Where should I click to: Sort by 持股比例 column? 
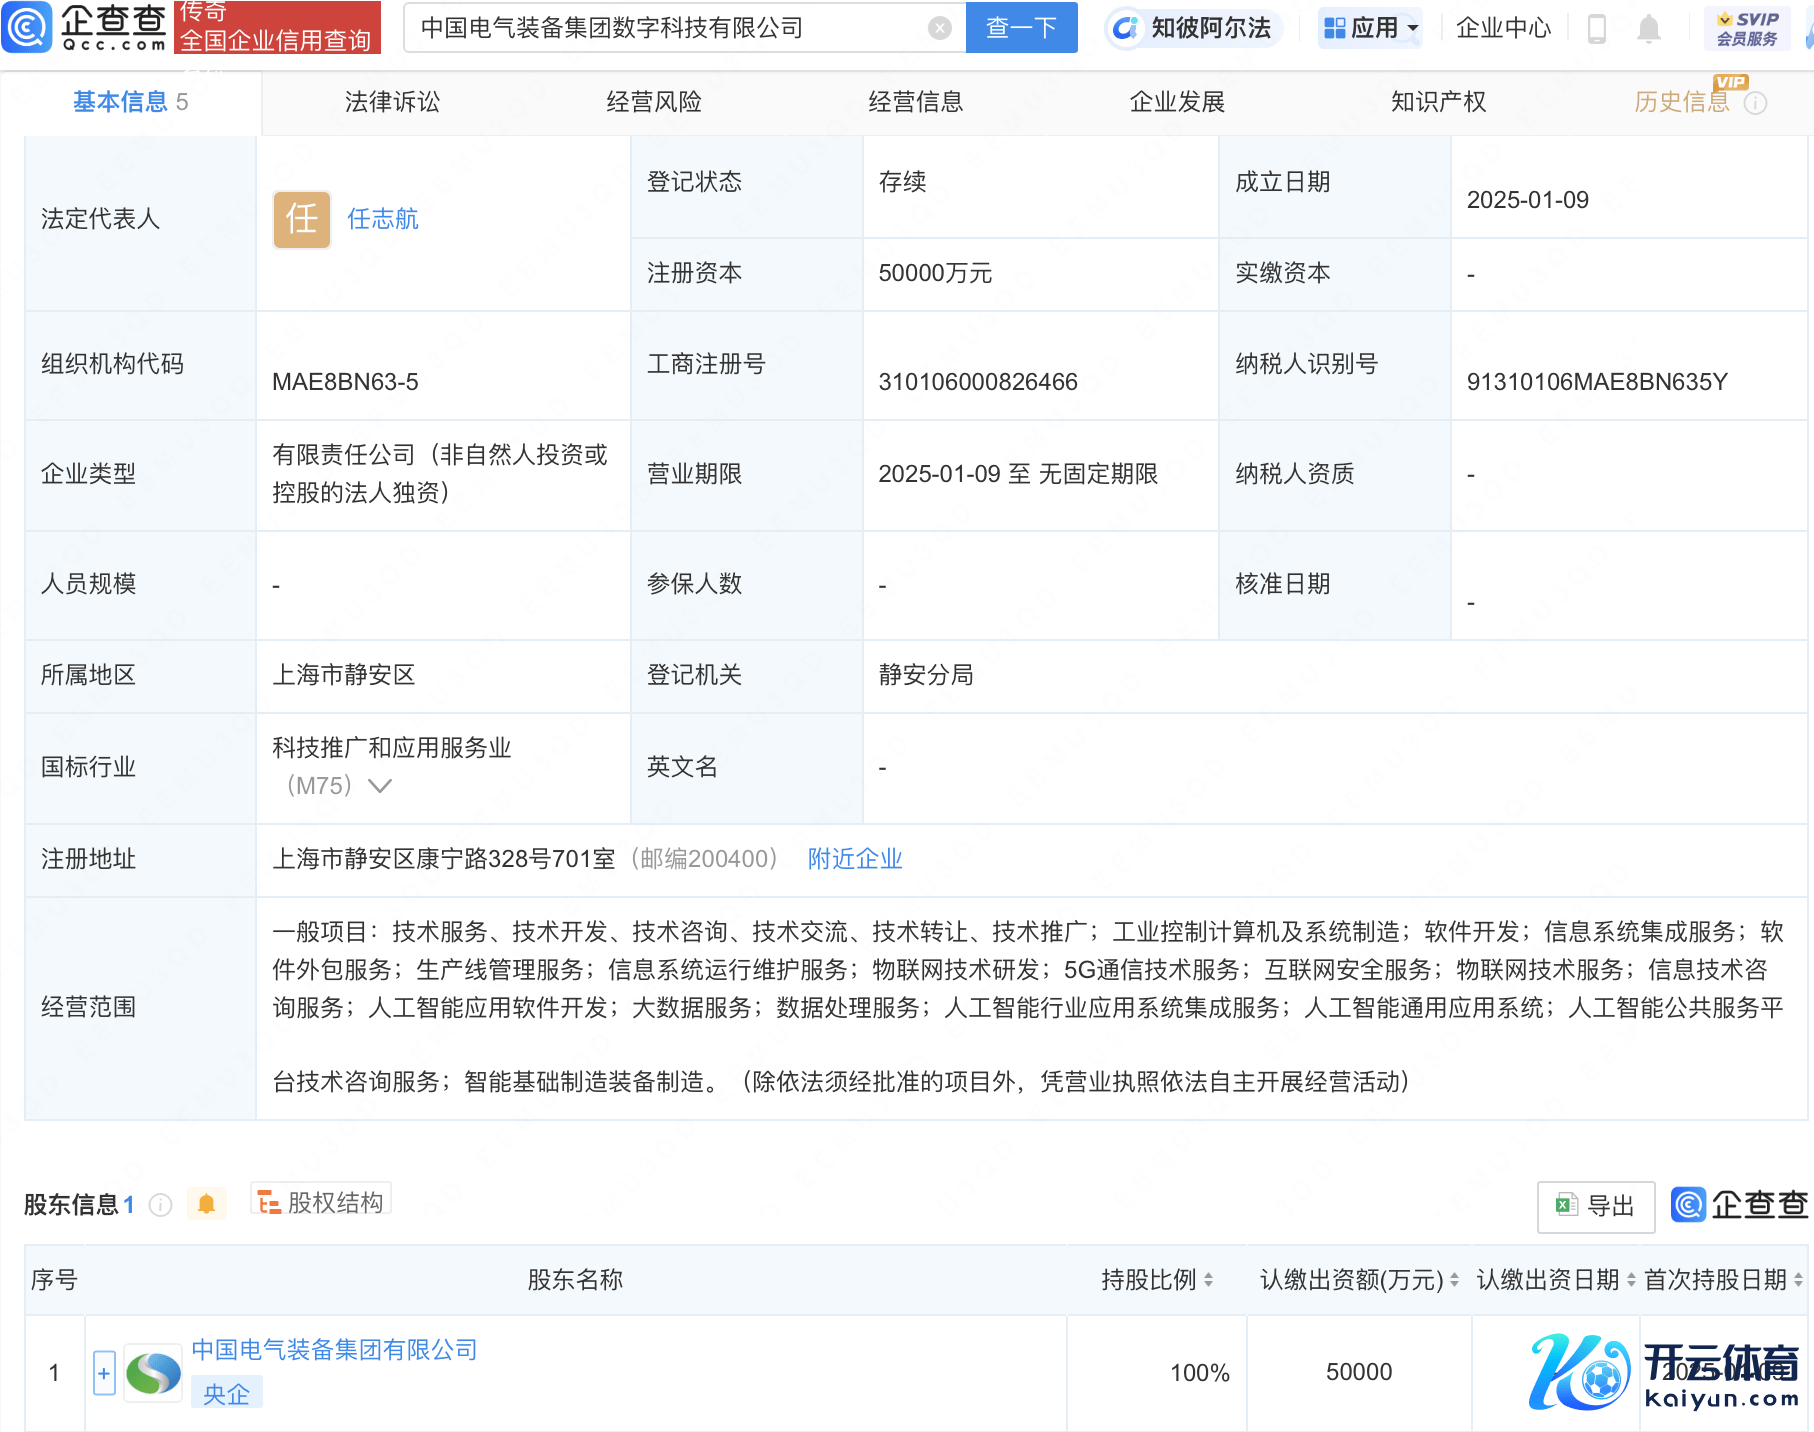tap(1208, 1280)
